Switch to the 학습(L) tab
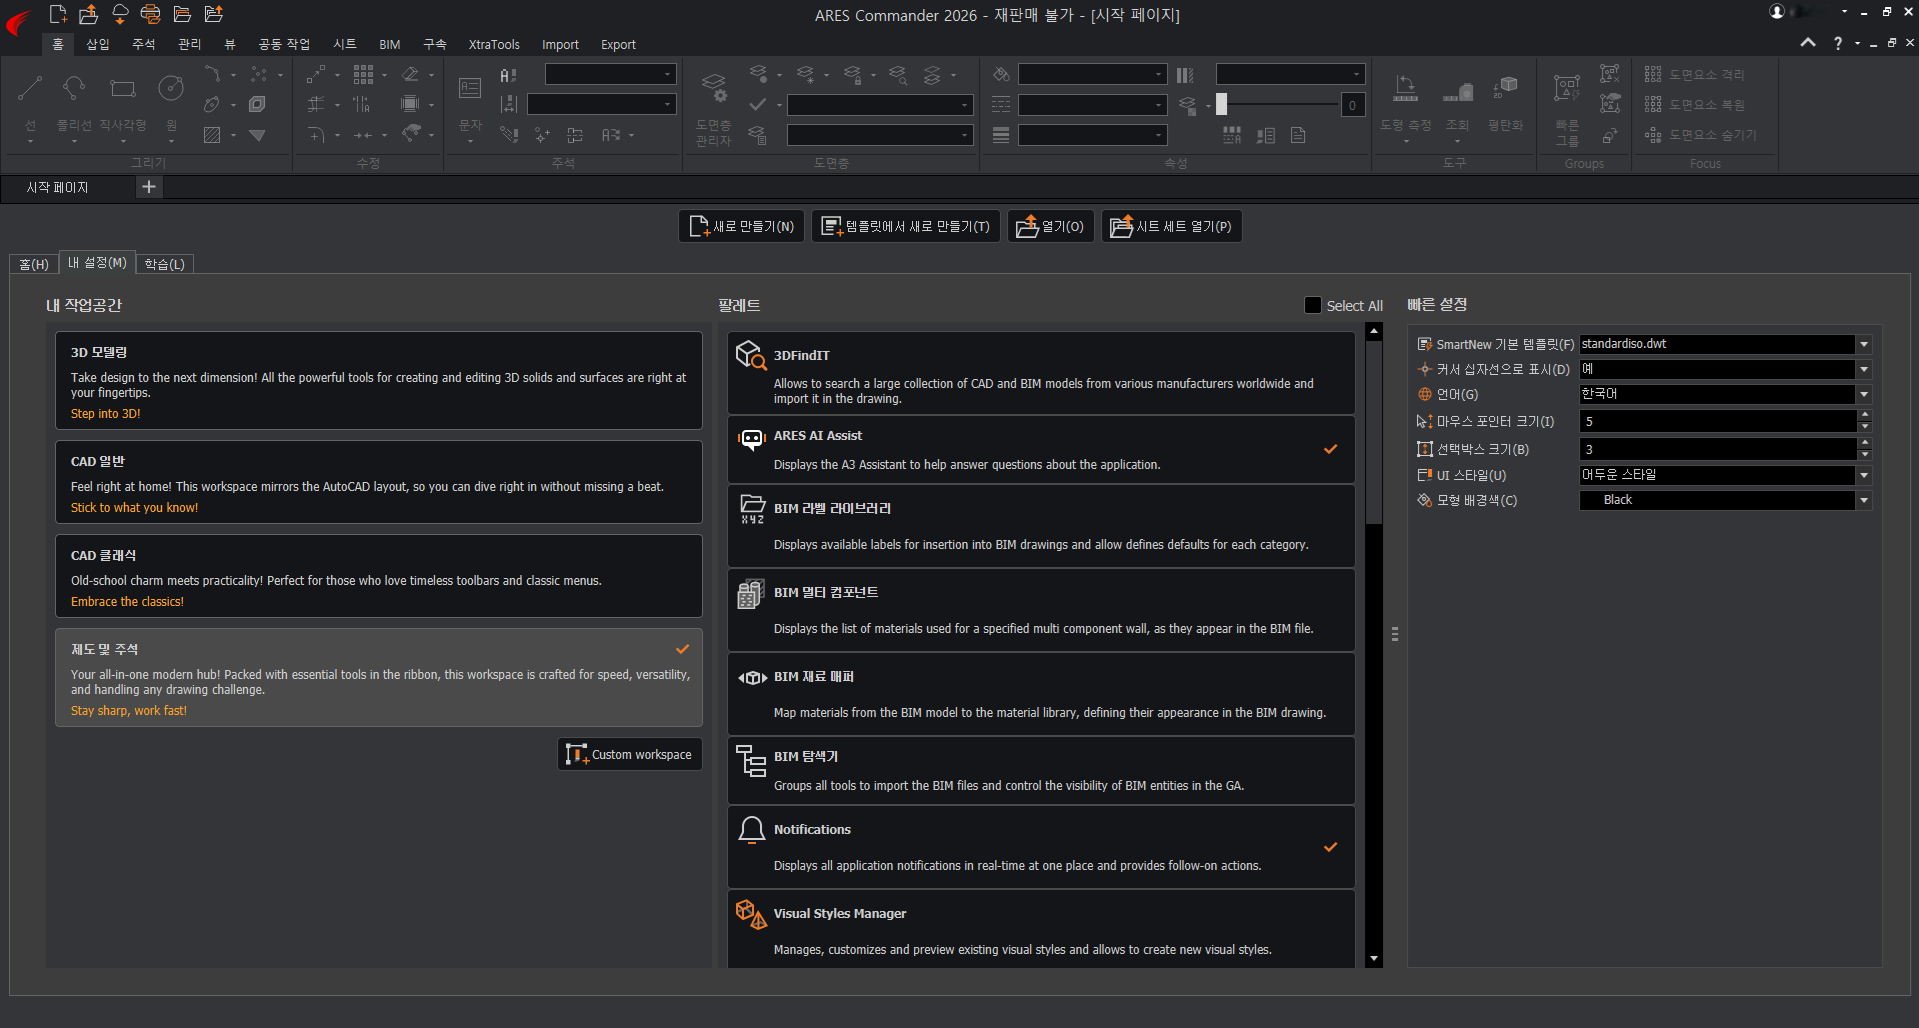This screenshot has width=1919, height=1028. pyautogui.click(x=164, y=264)
